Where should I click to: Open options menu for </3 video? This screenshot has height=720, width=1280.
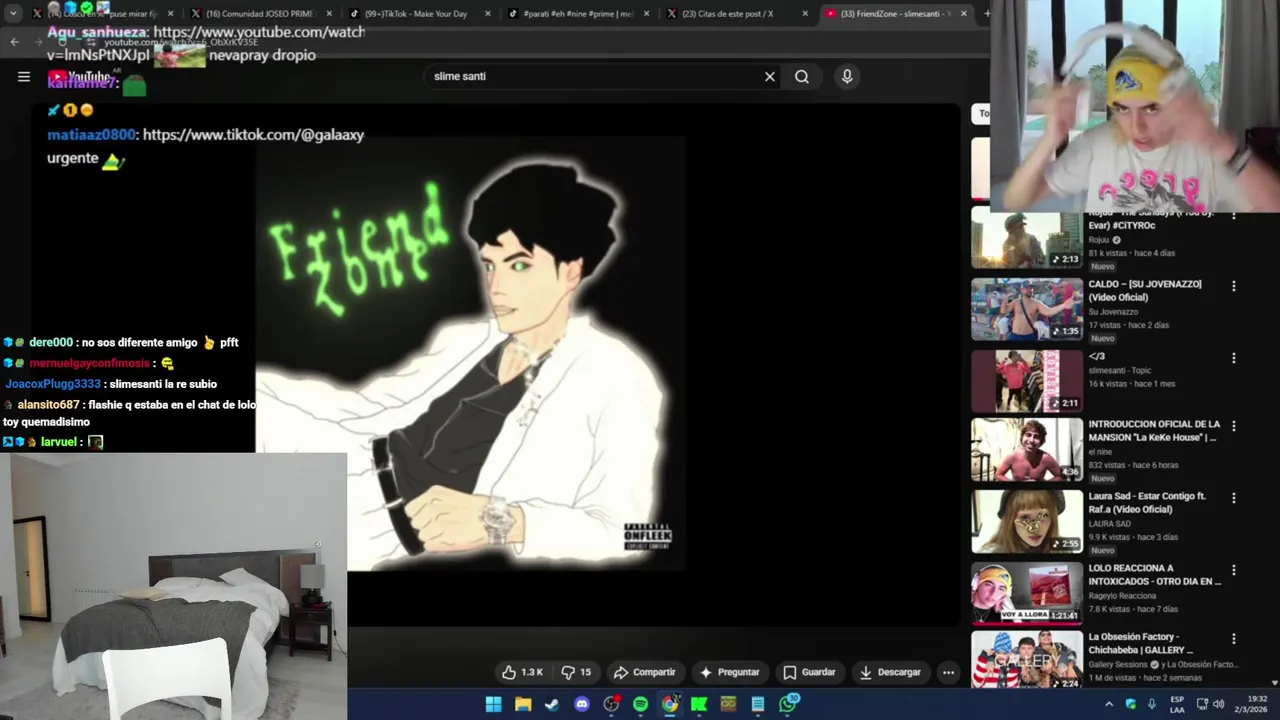pyautogui.click(x=1233, y=358)
